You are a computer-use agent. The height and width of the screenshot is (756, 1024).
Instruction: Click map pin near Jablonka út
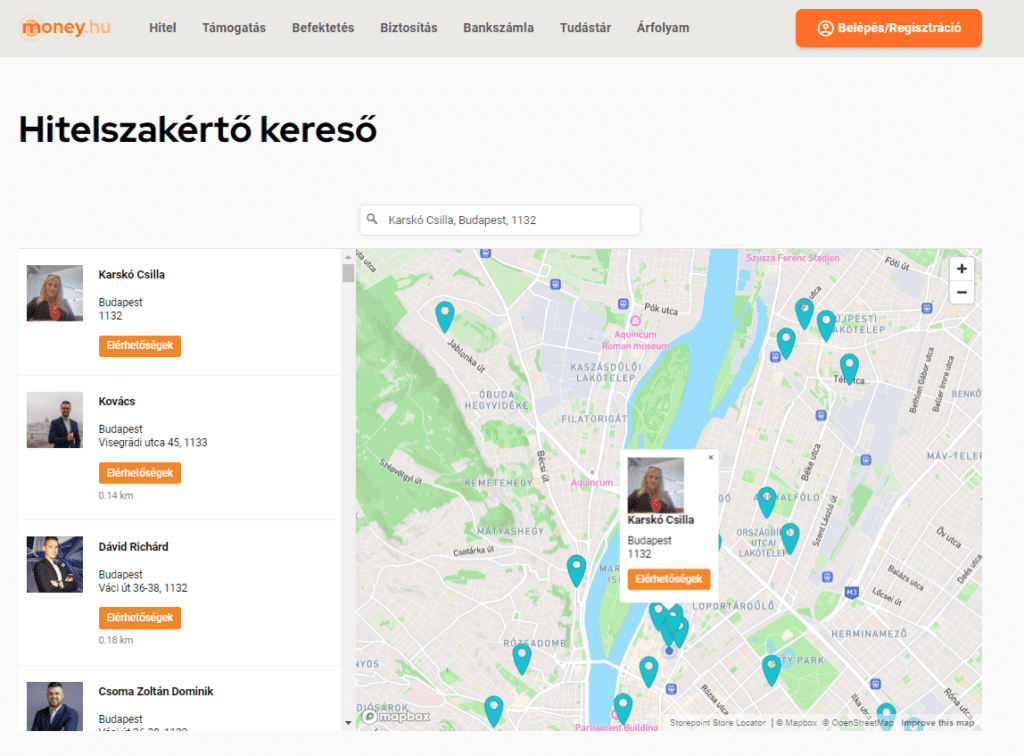pos(445,316)
